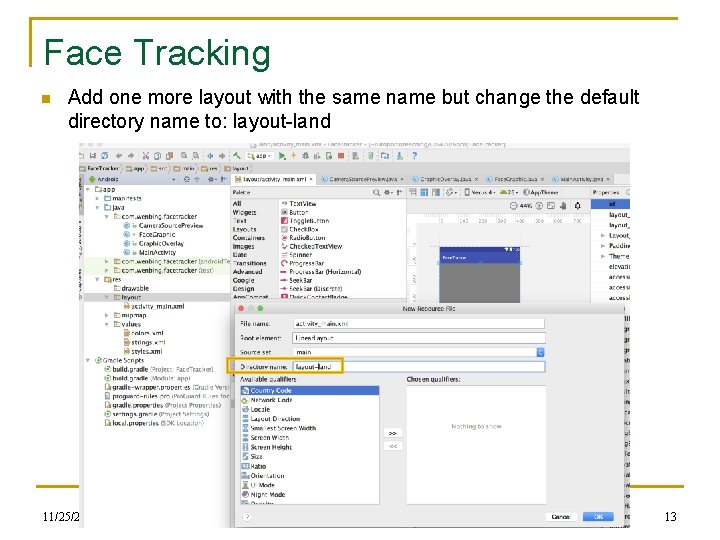Open the app run configuration dropdown
Viewport: 720px width, 540px height.
(x=260, y=156)
